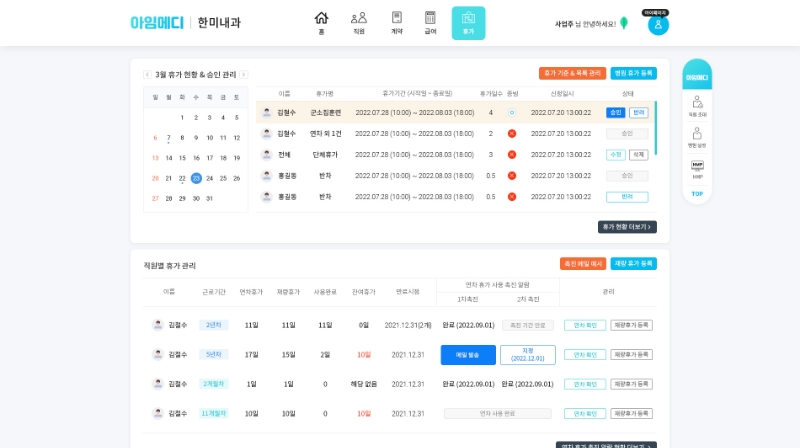Click avatar of the 11개월차 employee row
800x448 pixels.
click(158, 413)
